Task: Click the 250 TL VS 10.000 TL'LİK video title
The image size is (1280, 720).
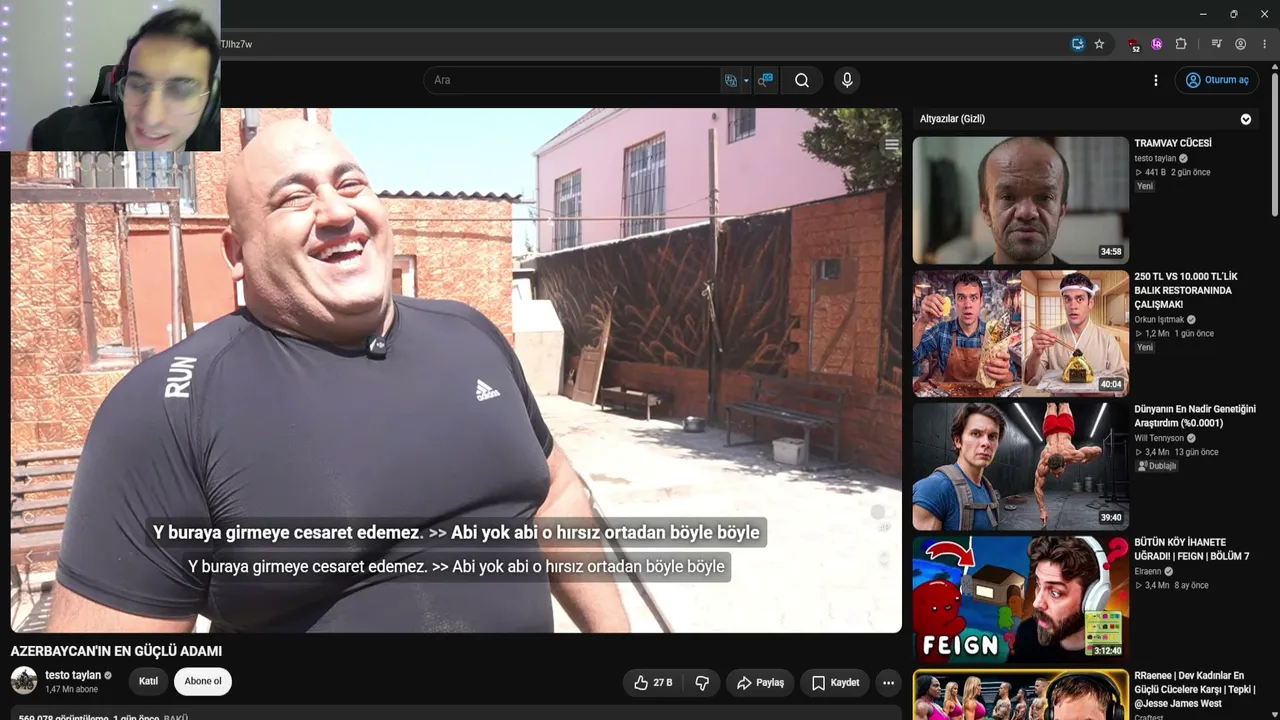Action: [x=1186, y=290]
